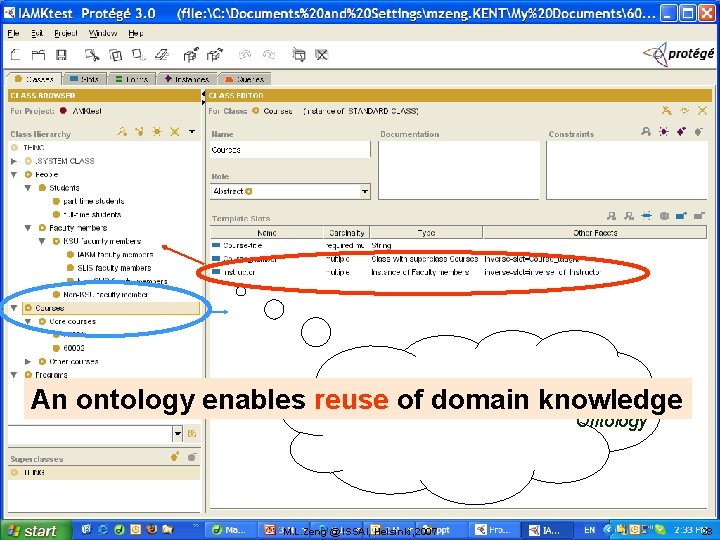Click the Revert to Archived Version icon

pos(214,55)
